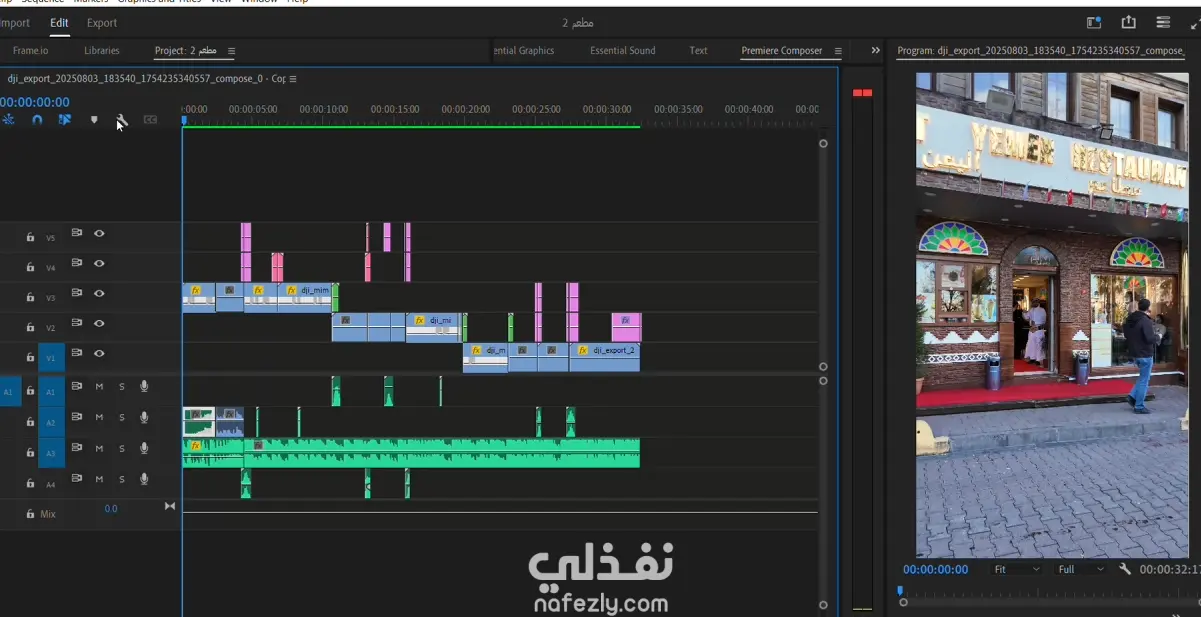Open the Libraries panel tab
1201x617 pixels.
102,50
